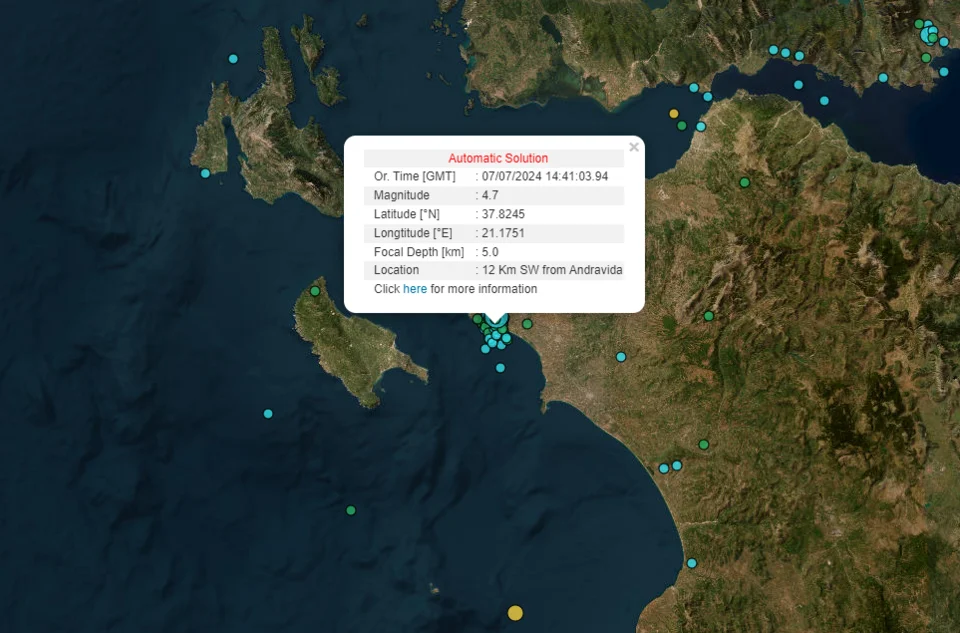Close the earthquake info popup
Screen dimensions: 960x633
tap(633, 147)
